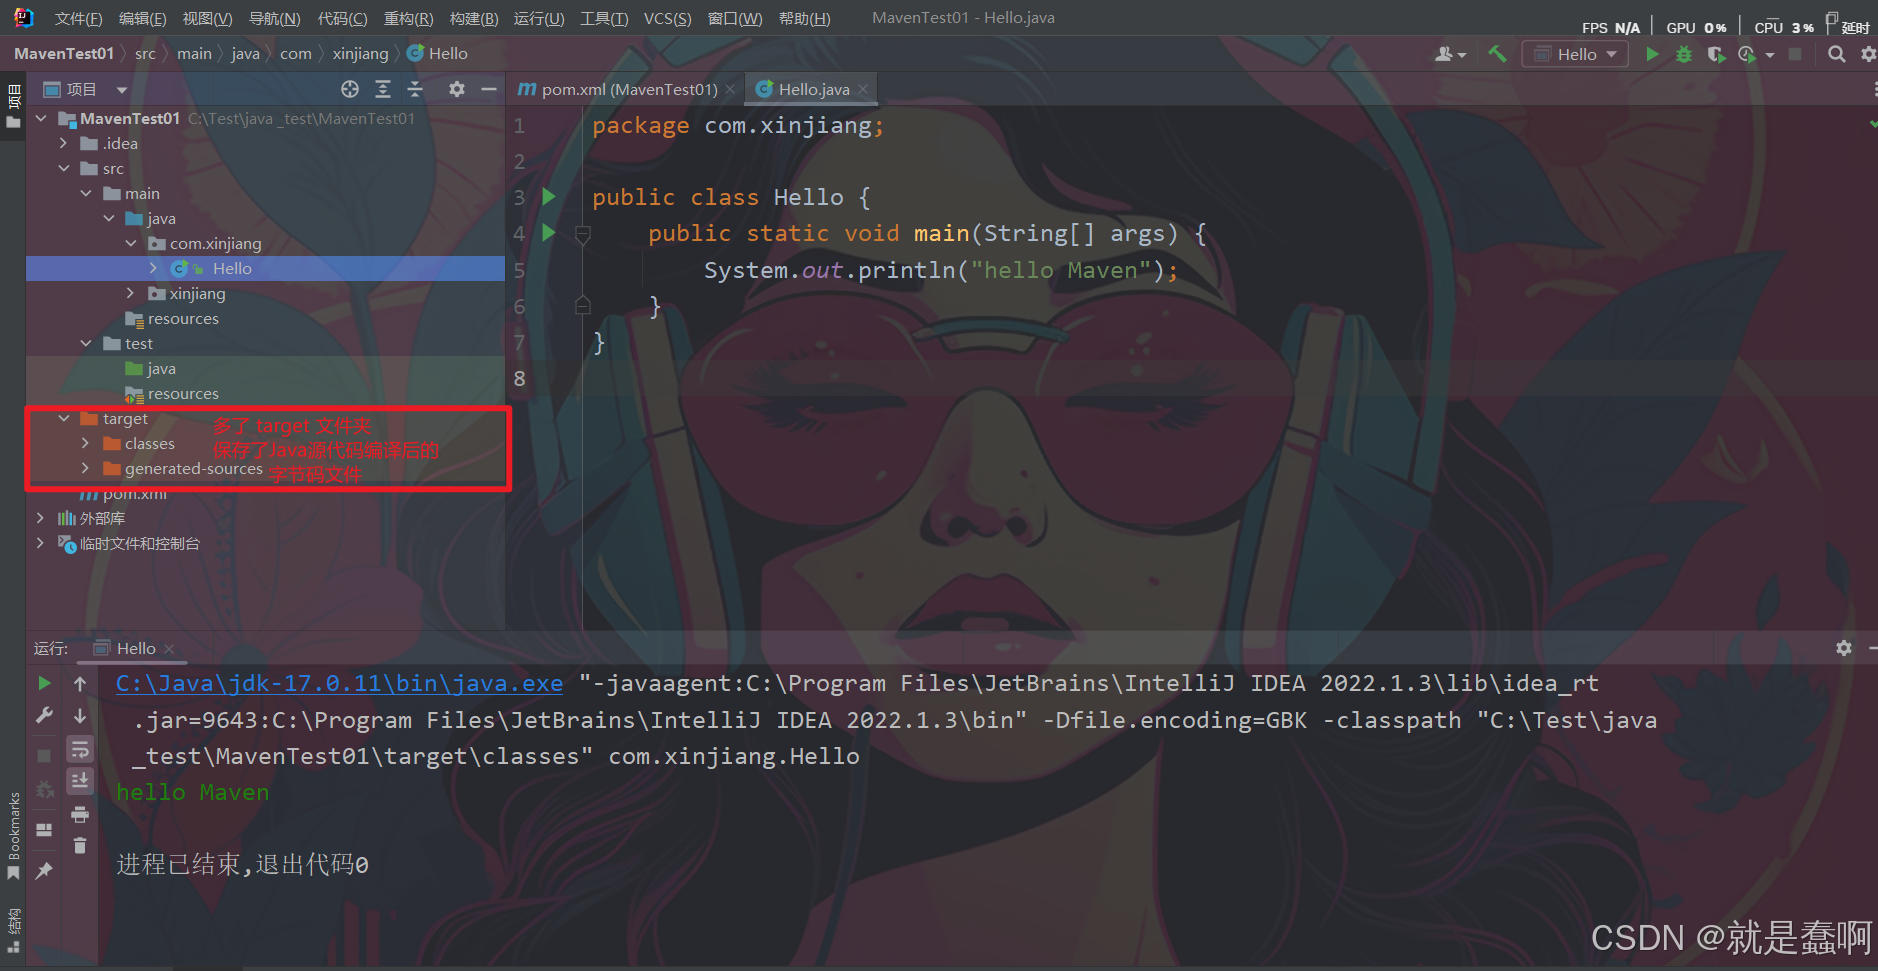
Task: Click the Print icon in run console
Action: coord(80,814)
